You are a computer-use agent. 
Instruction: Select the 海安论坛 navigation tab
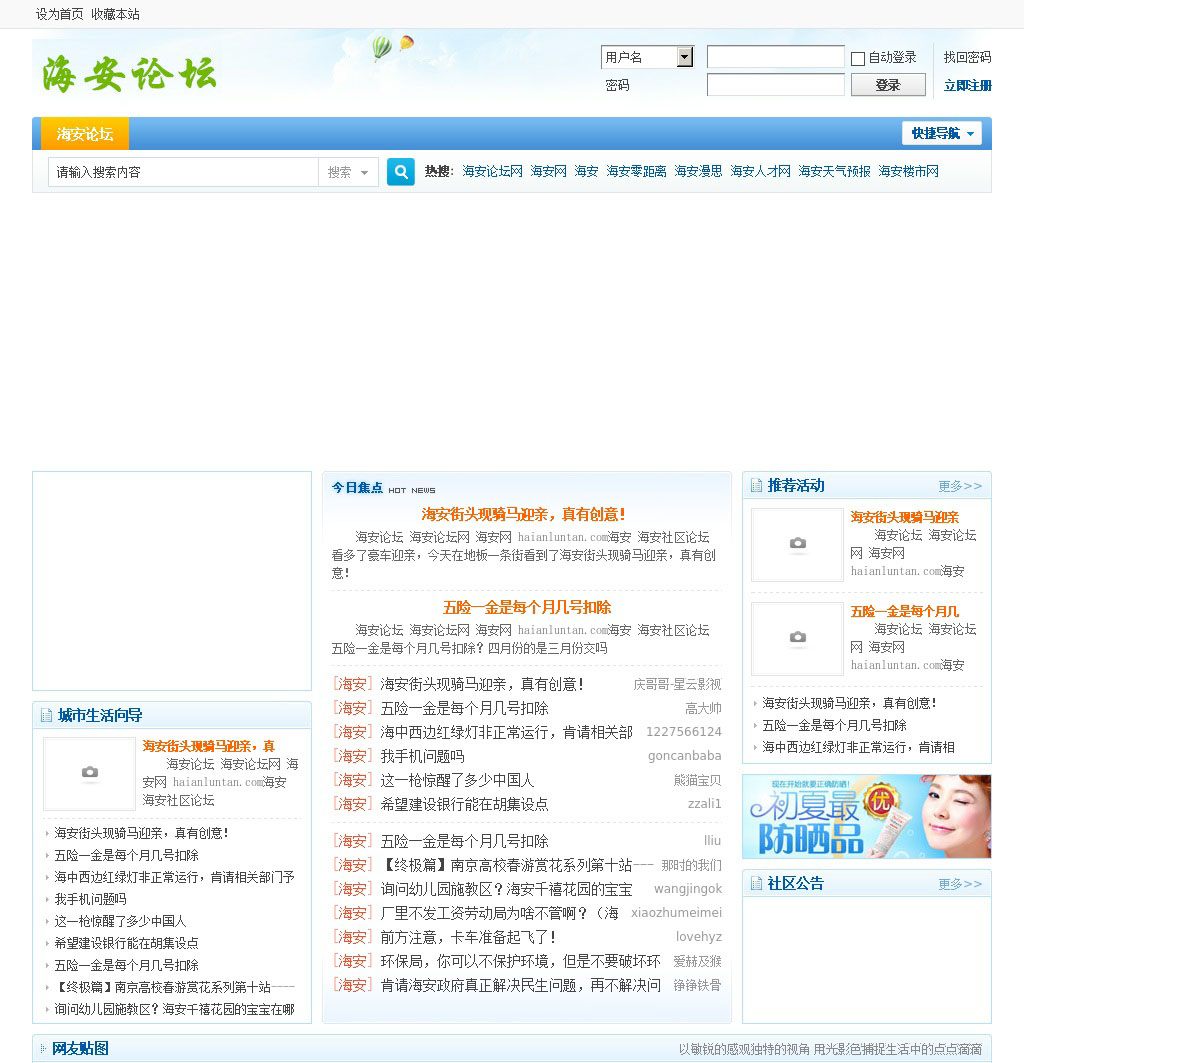pyautogui.click(x=85, y=134)
